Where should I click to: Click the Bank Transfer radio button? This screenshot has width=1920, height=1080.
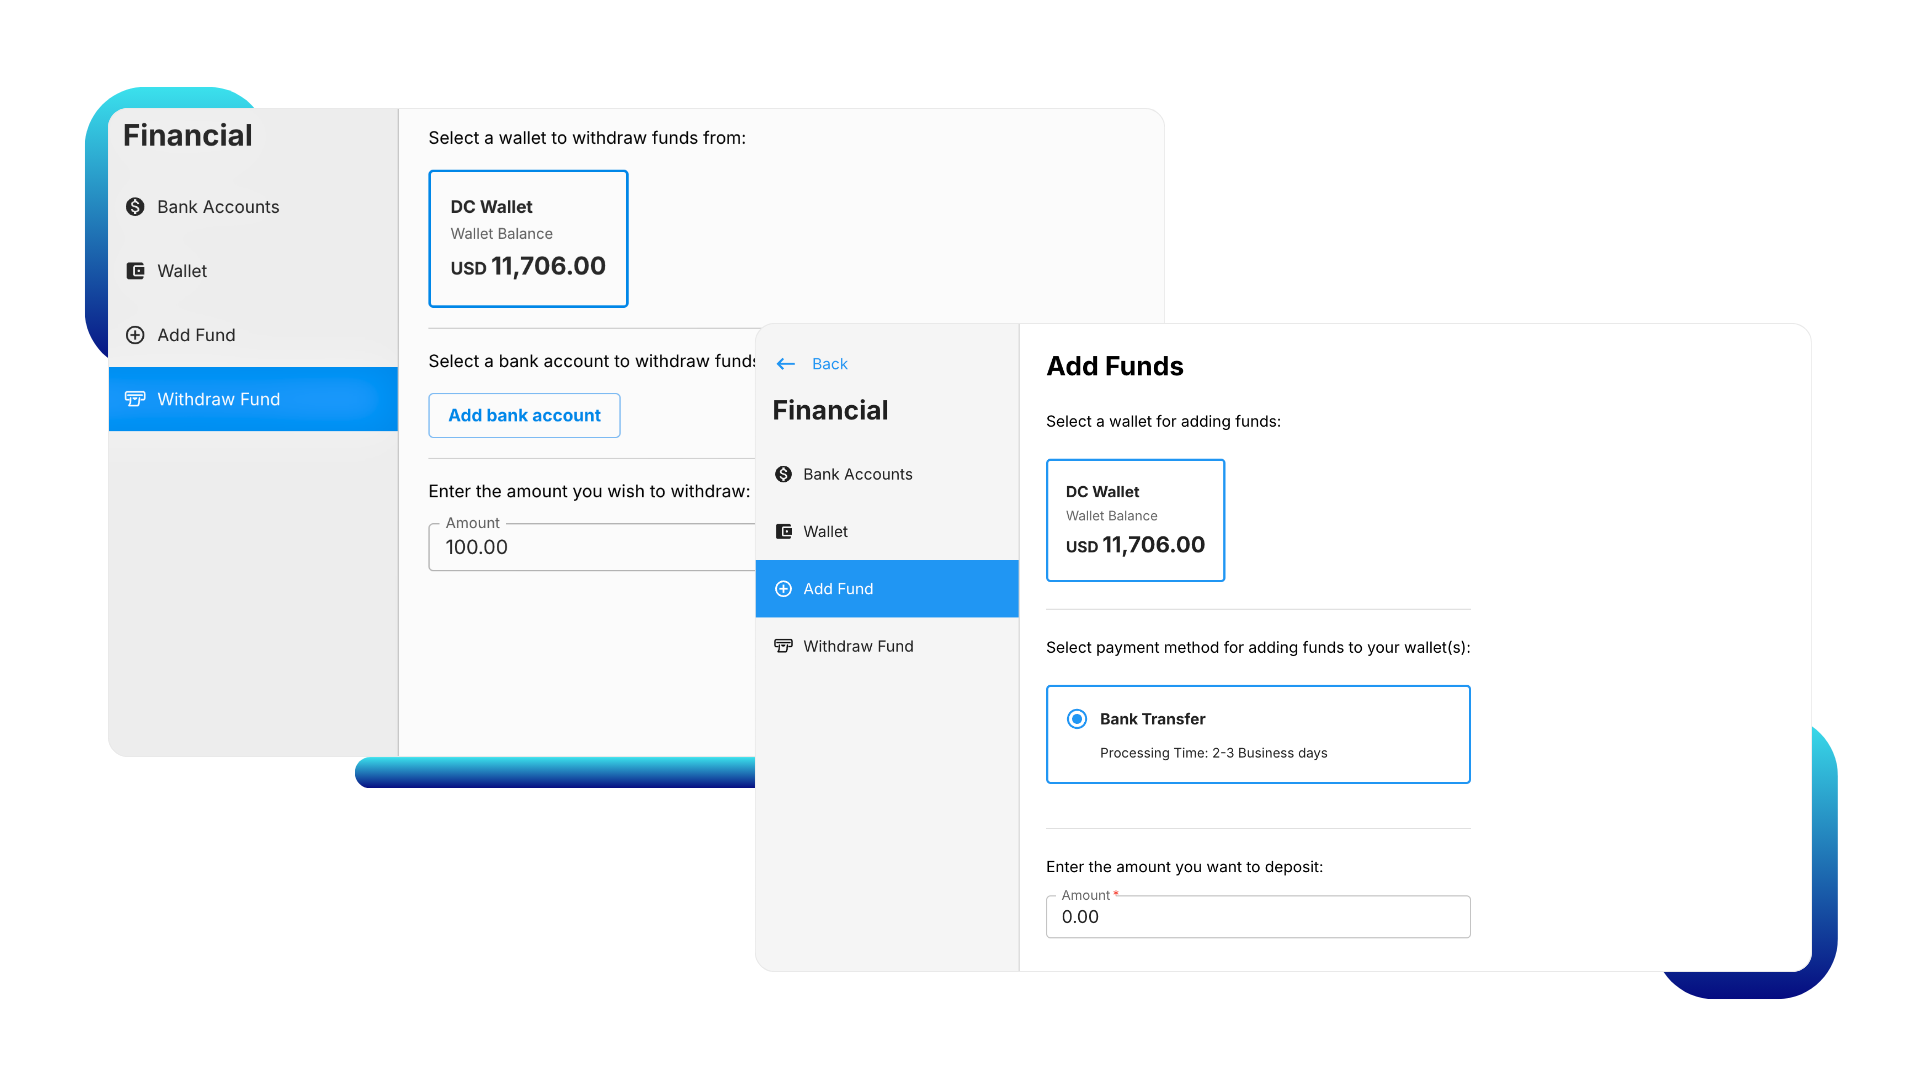pos(1077,719)
